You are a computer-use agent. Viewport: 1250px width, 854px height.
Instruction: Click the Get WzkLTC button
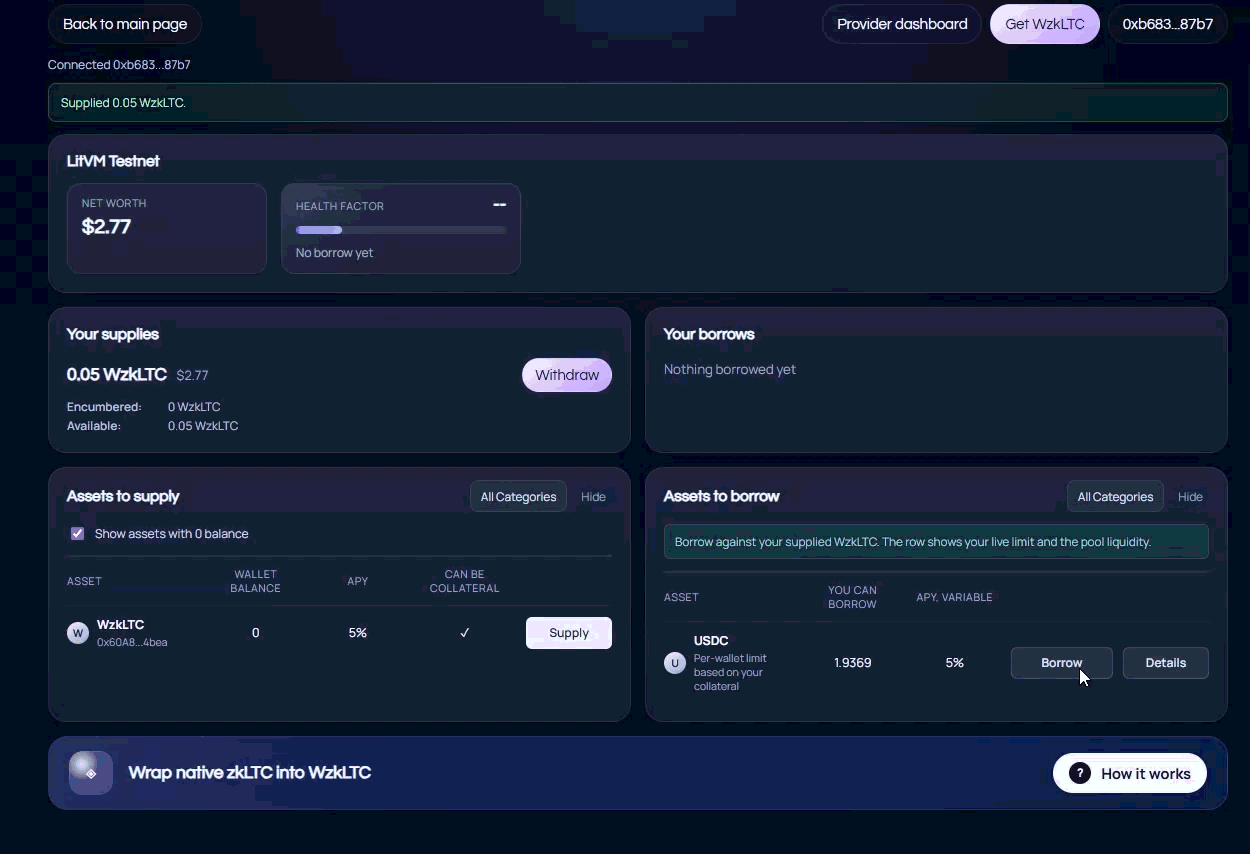[1044, 24]
